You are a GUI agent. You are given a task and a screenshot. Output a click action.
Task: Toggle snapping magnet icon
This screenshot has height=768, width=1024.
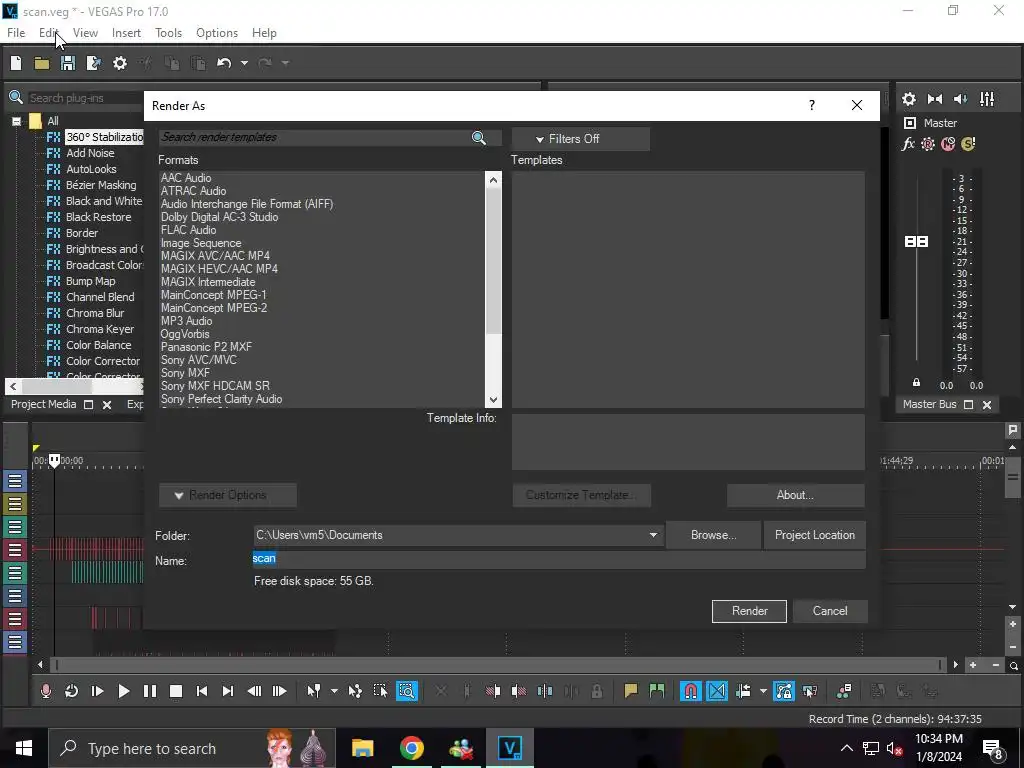coord(690,691)
